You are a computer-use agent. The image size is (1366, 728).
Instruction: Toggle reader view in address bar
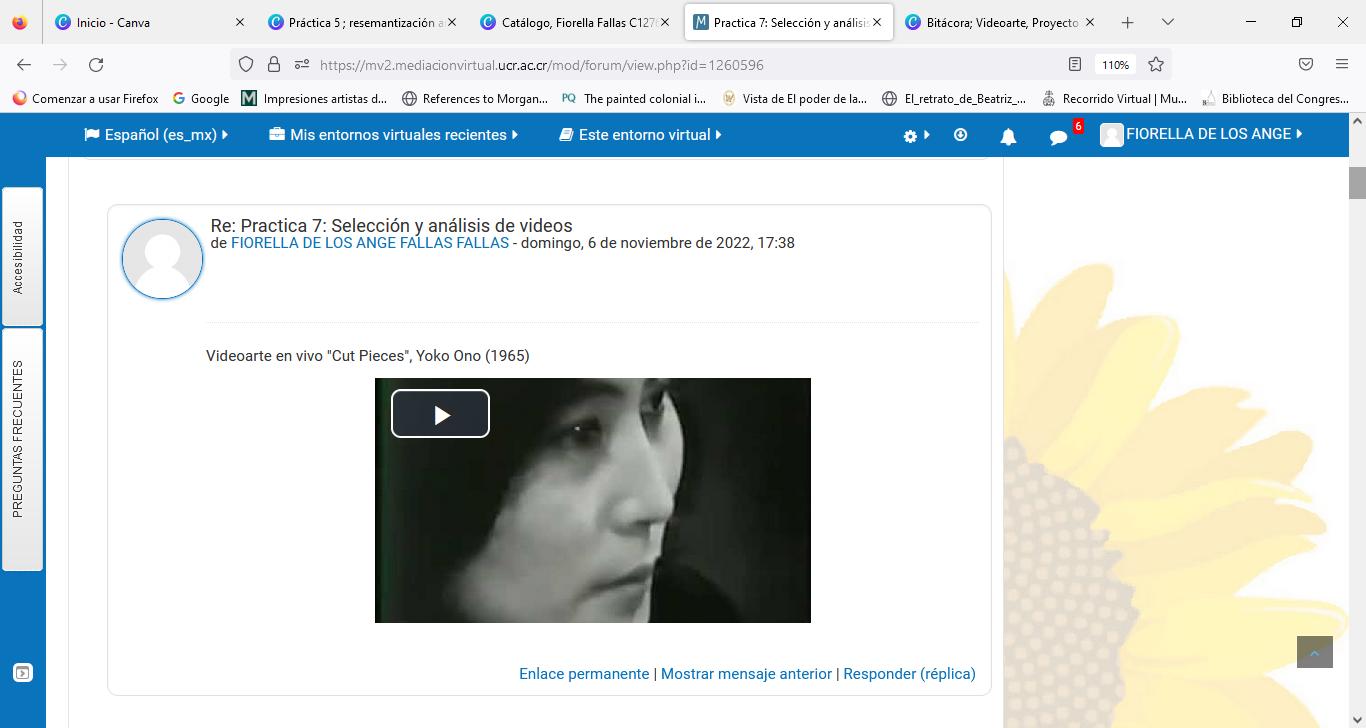[x=1075, y=64]
